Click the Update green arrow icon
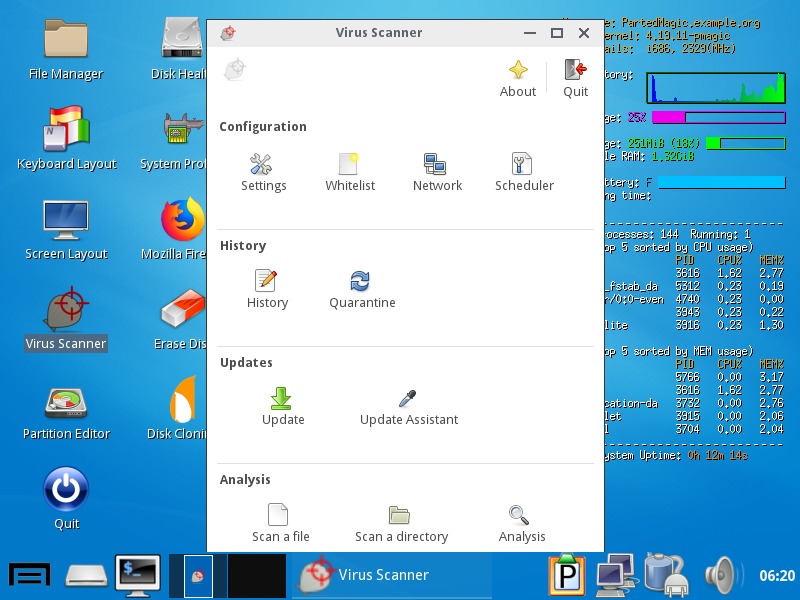The height and width of the screenshot is (600, 800). [x=282, y=400]
